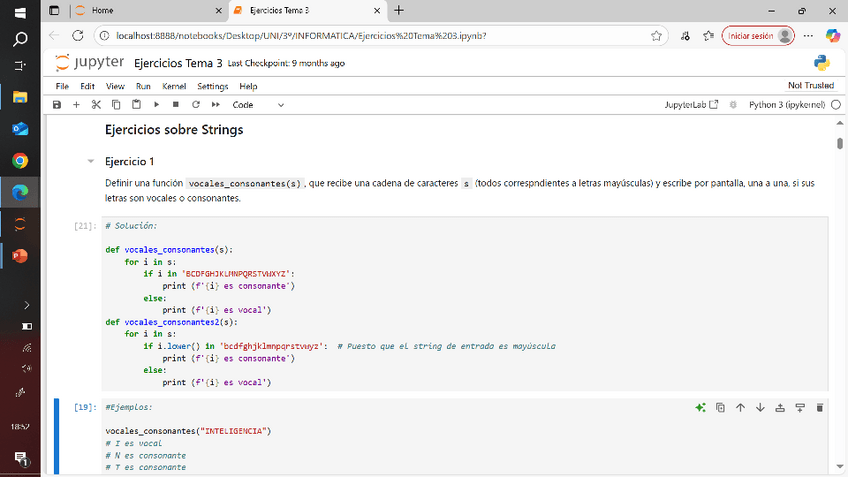
Task: Open the browser tab actions dropdown arrow
Action: coord(54,10)
